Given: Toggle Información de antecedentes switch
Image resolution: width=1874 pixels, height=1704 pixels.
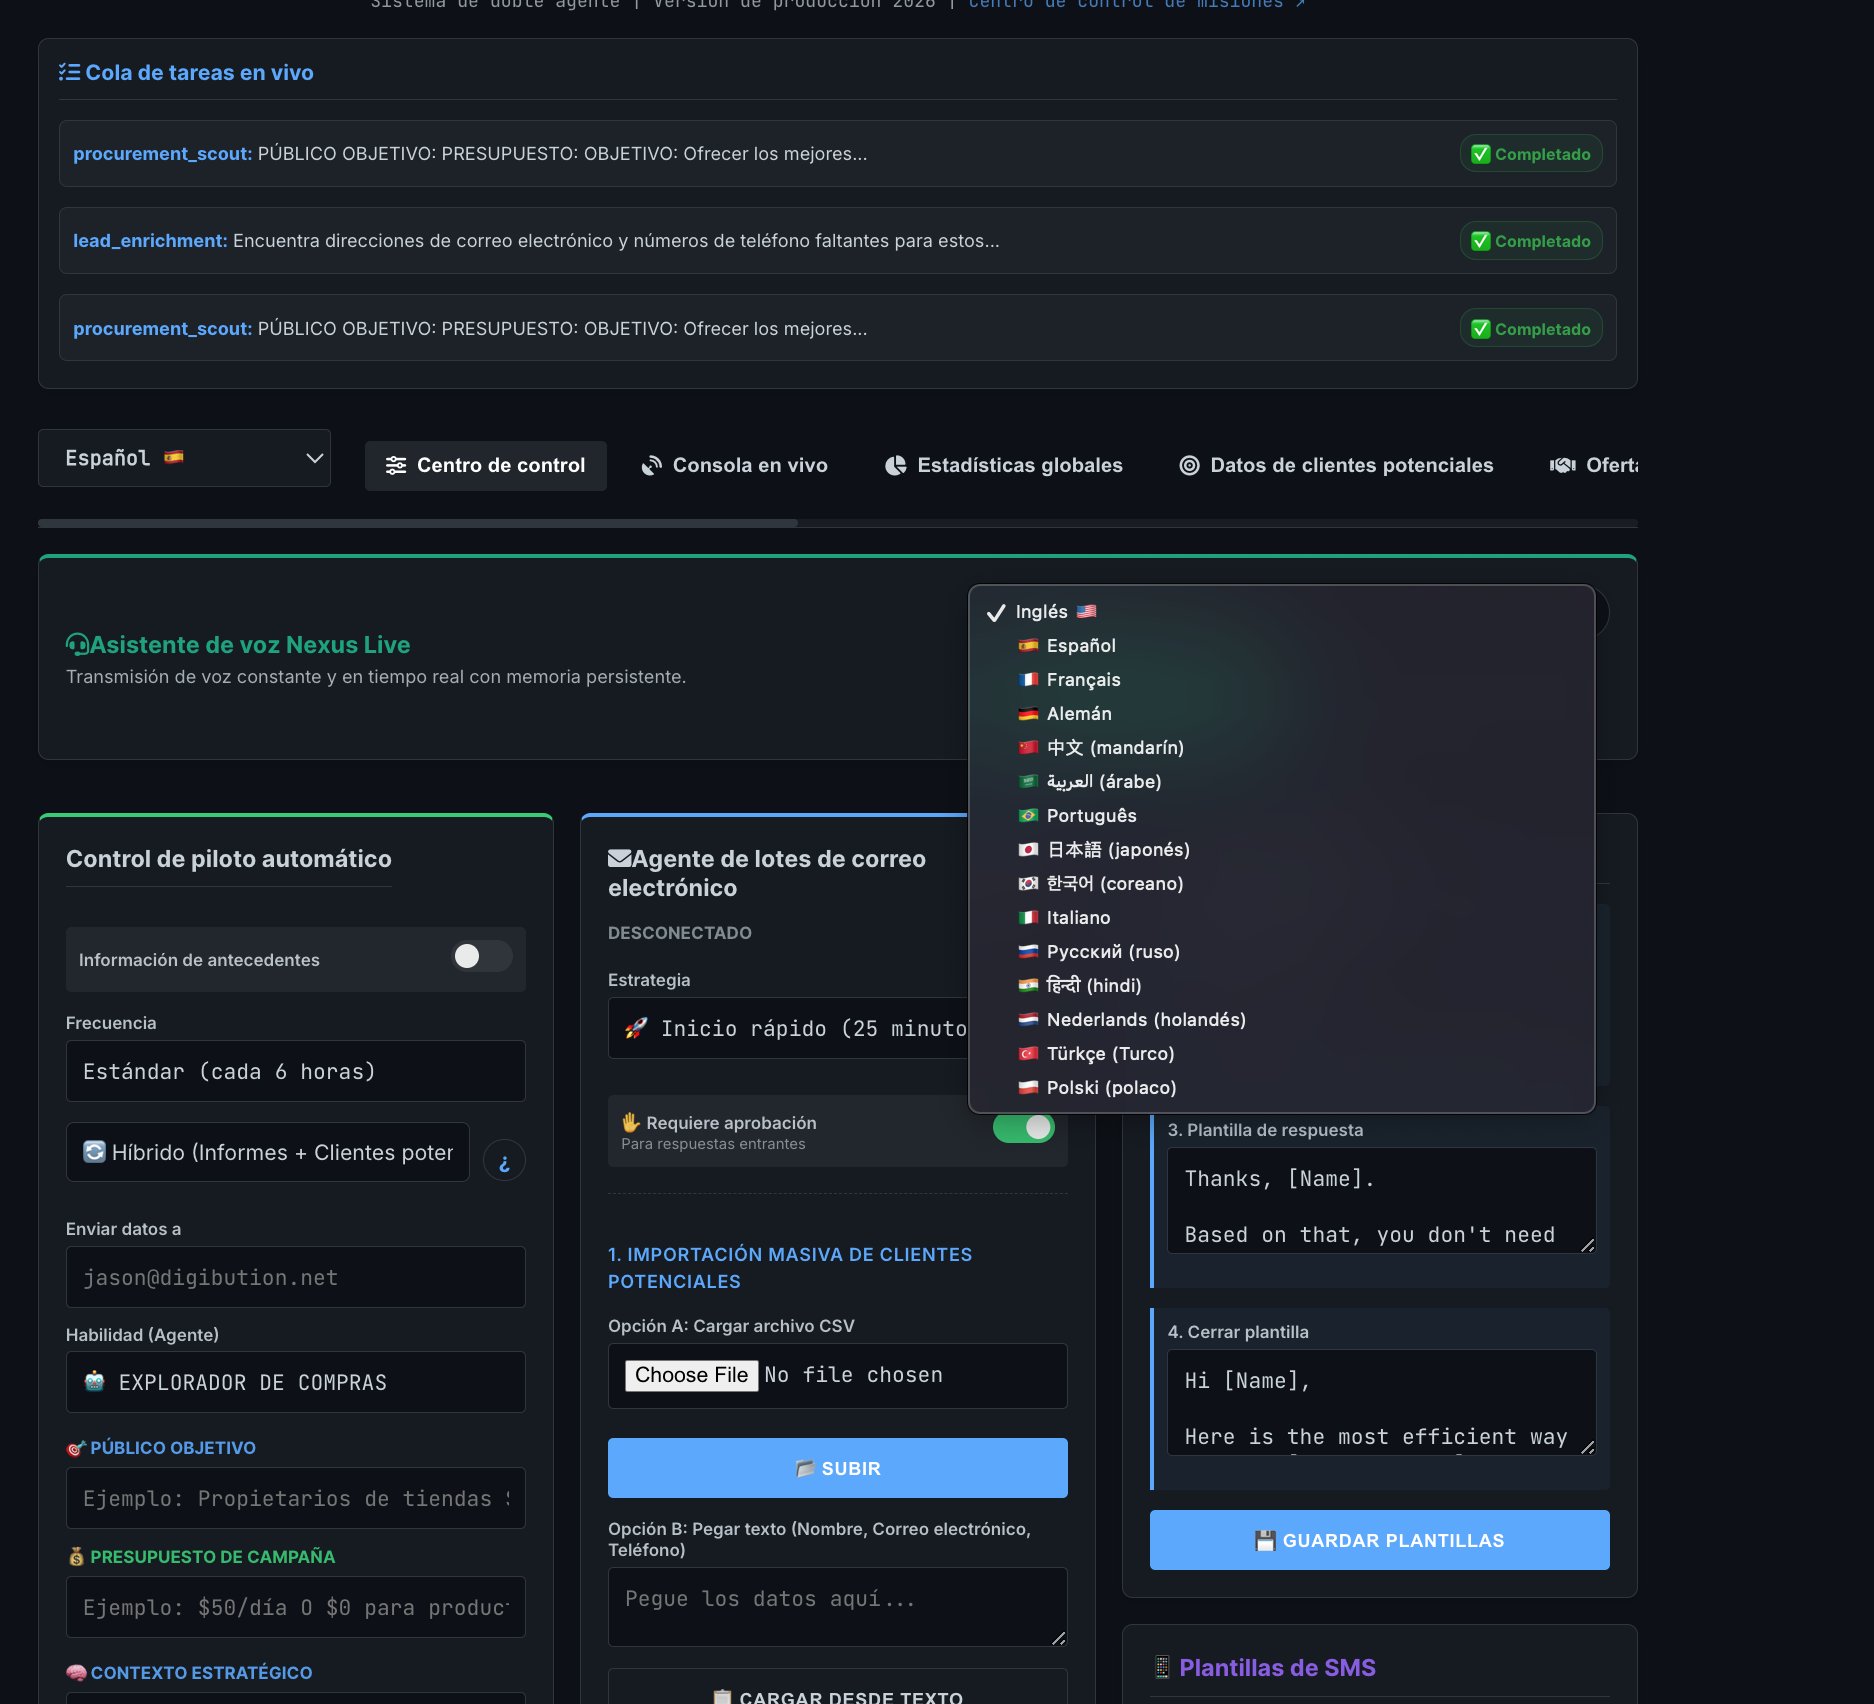Looking at the screenshot, I should [x=482, y=957].
